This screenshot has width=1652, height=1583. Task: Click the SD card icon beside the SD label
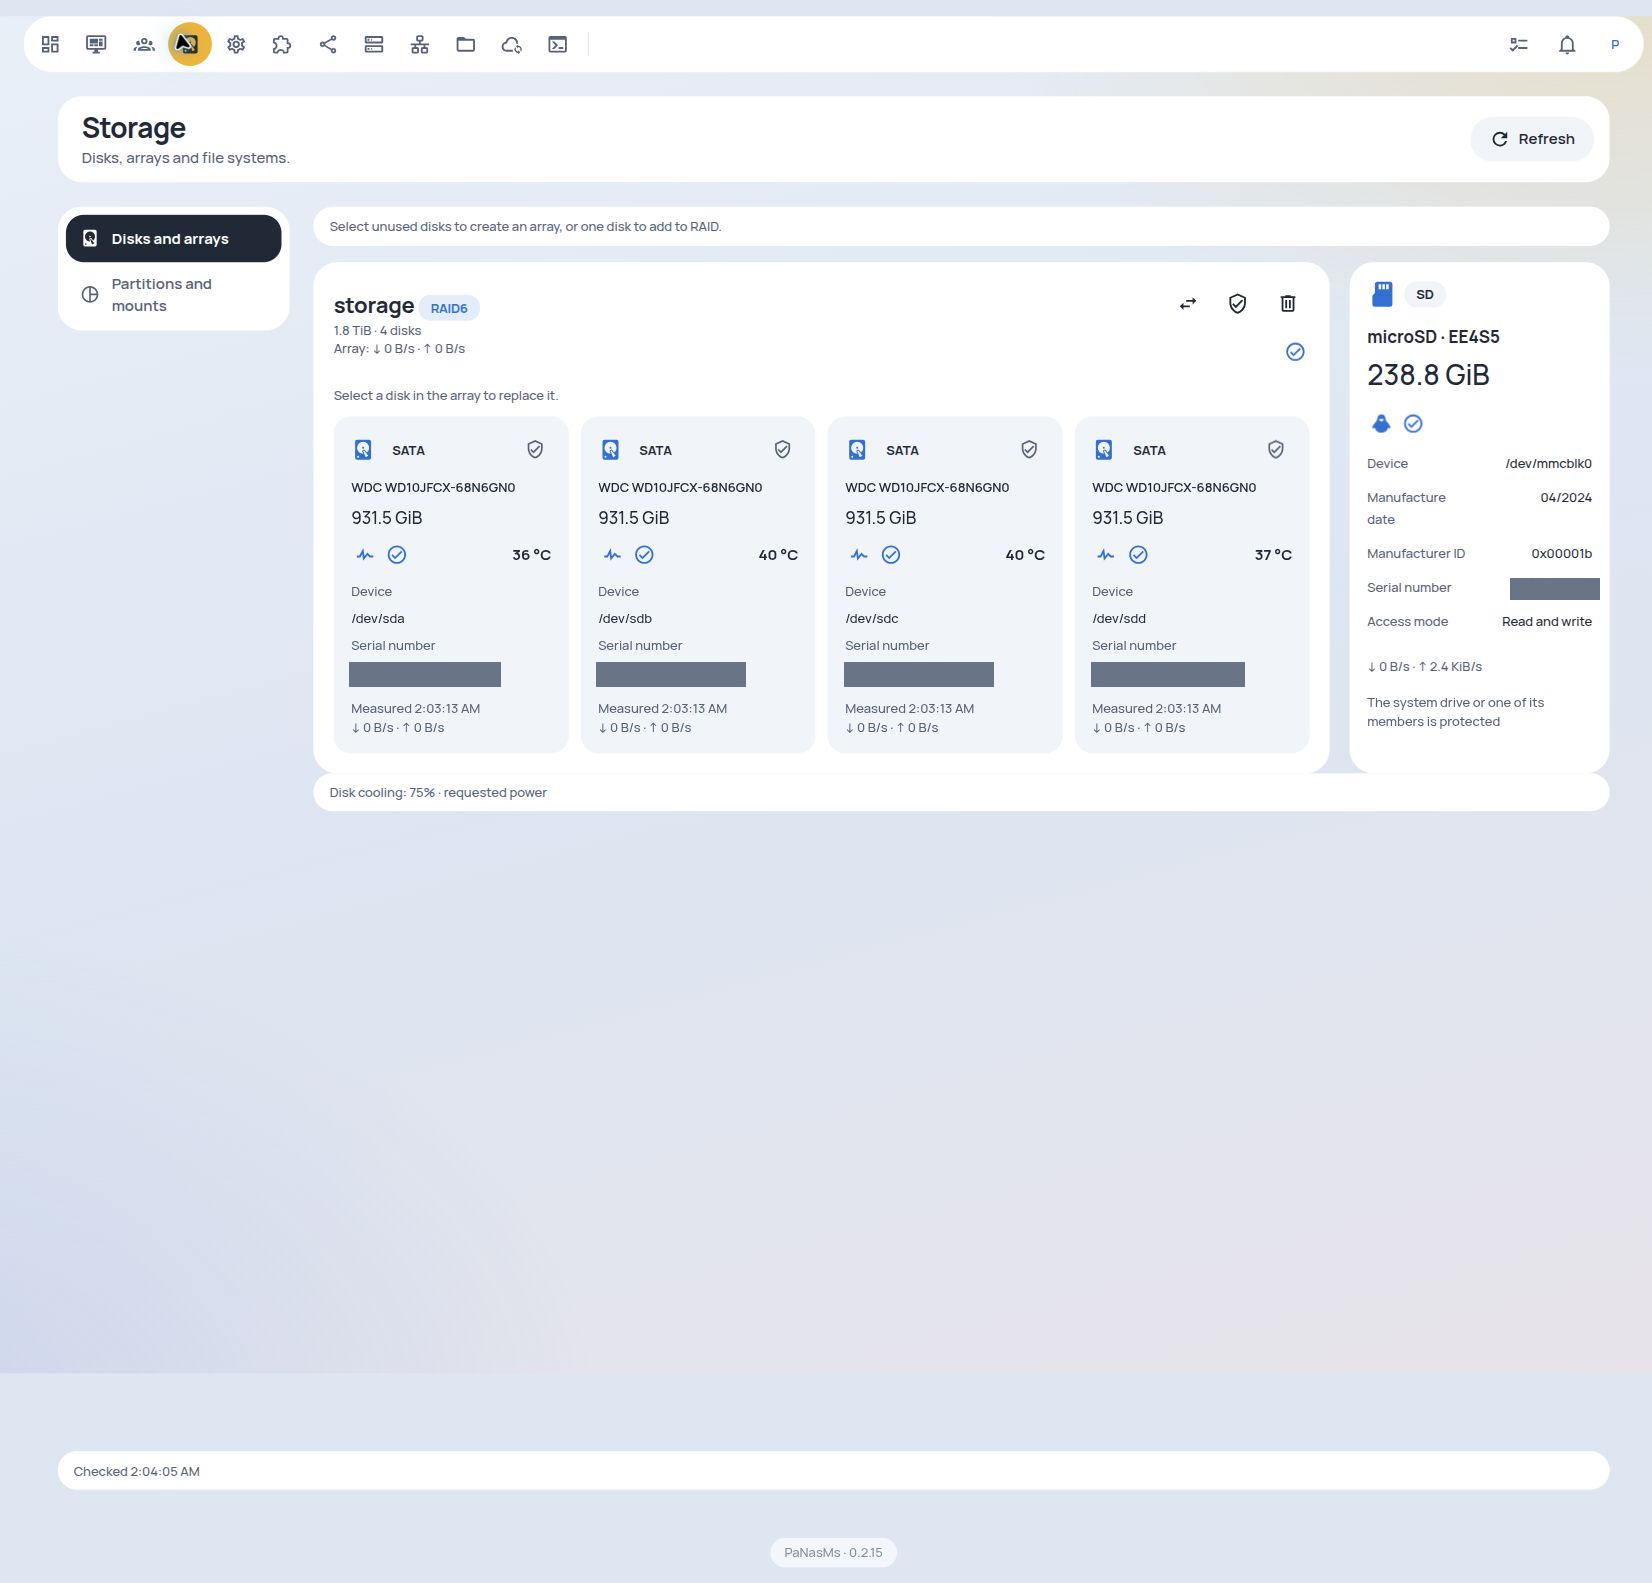pos(1382,294)
